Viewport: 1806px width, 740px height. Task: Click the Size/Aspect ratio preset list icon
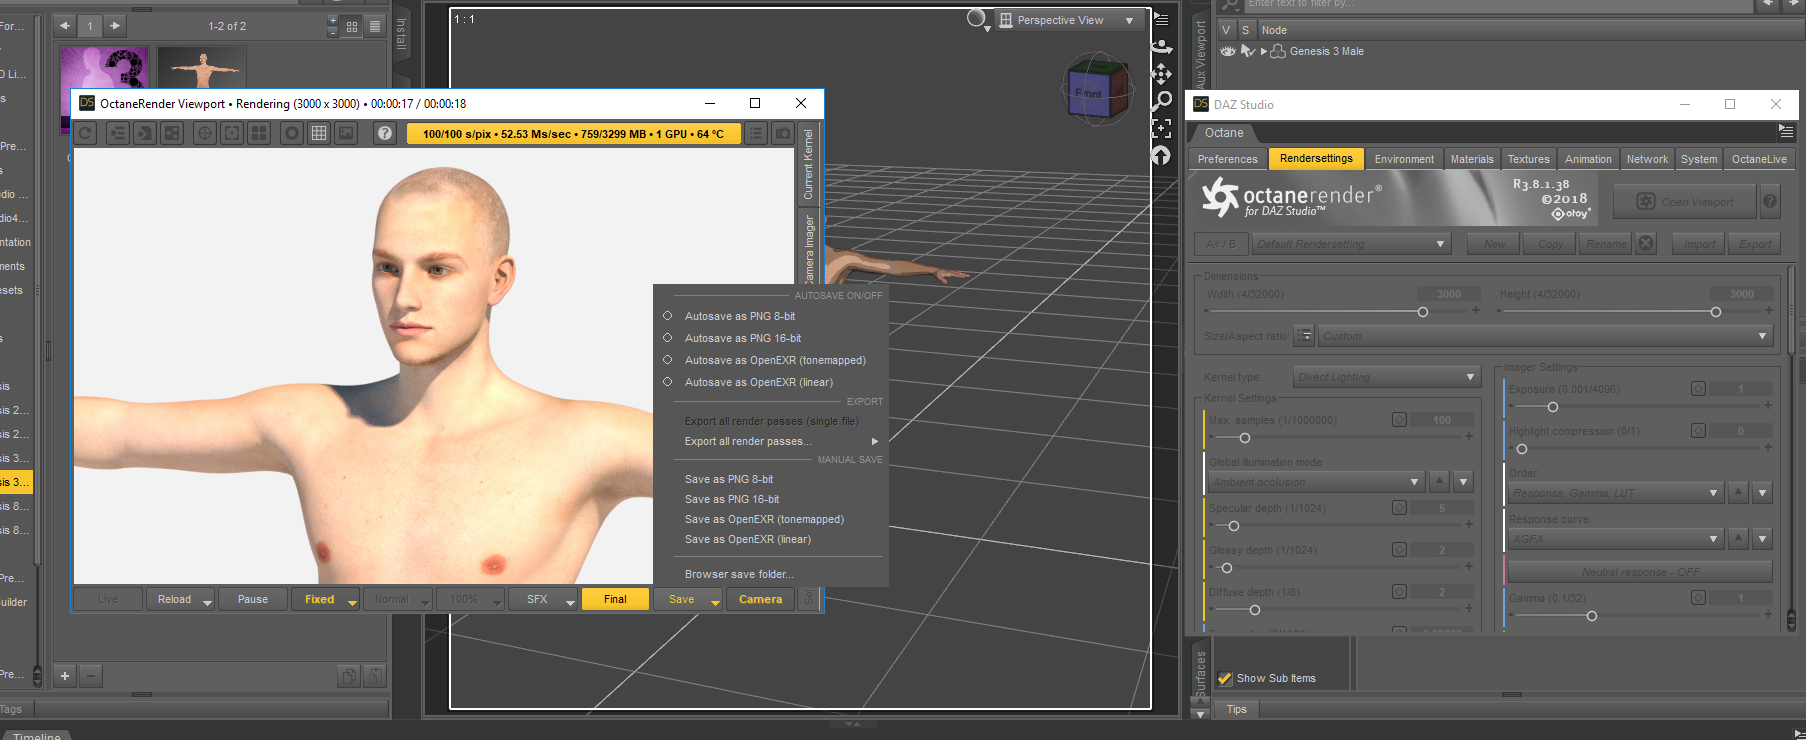coord(1304,336)
